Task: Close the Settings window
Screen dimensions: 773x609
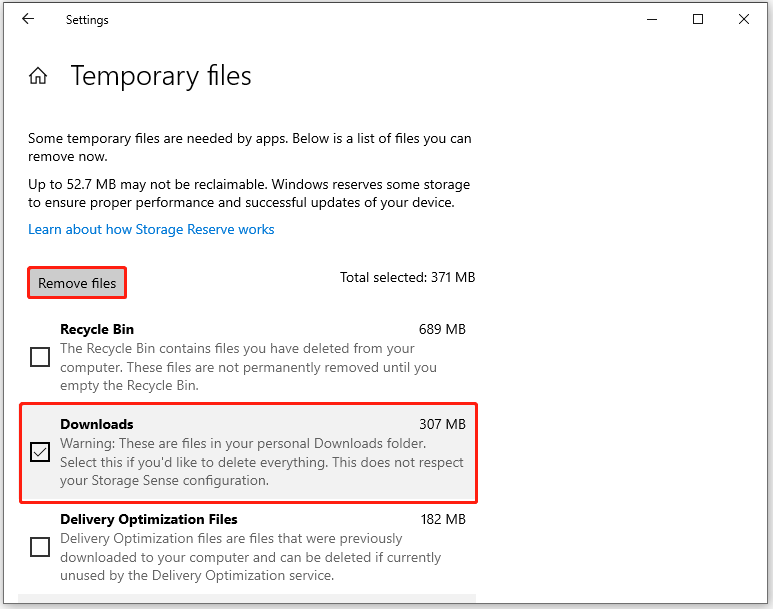Action: [x=745, y=19]
